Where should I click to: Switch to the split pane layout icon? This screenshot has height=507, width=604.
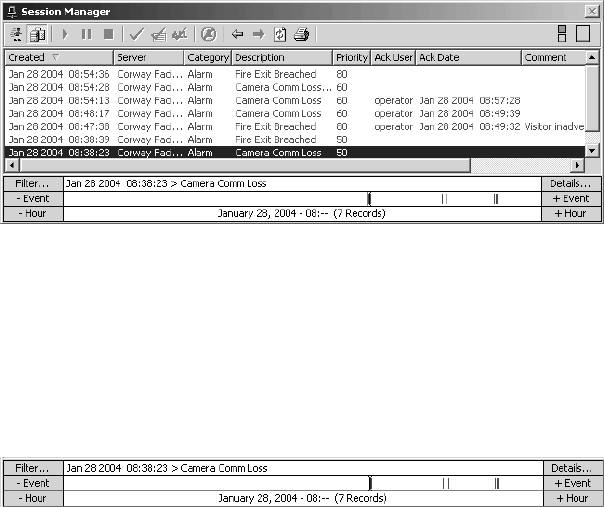pyautogui.click(x=562, y=34)
